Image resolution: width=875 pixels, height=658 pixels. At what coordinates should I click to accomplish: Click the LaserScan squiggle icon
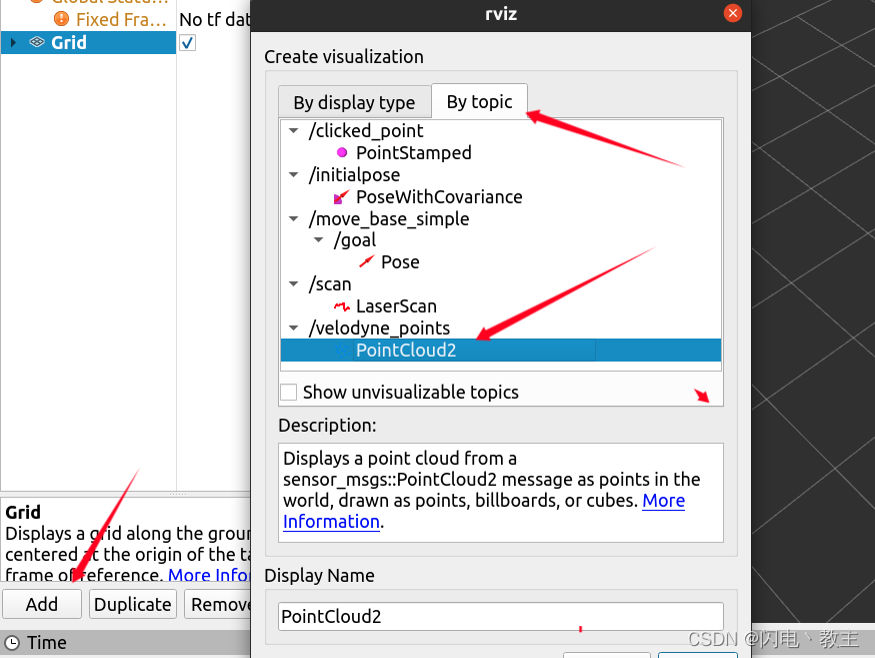(x=342, y=306)
